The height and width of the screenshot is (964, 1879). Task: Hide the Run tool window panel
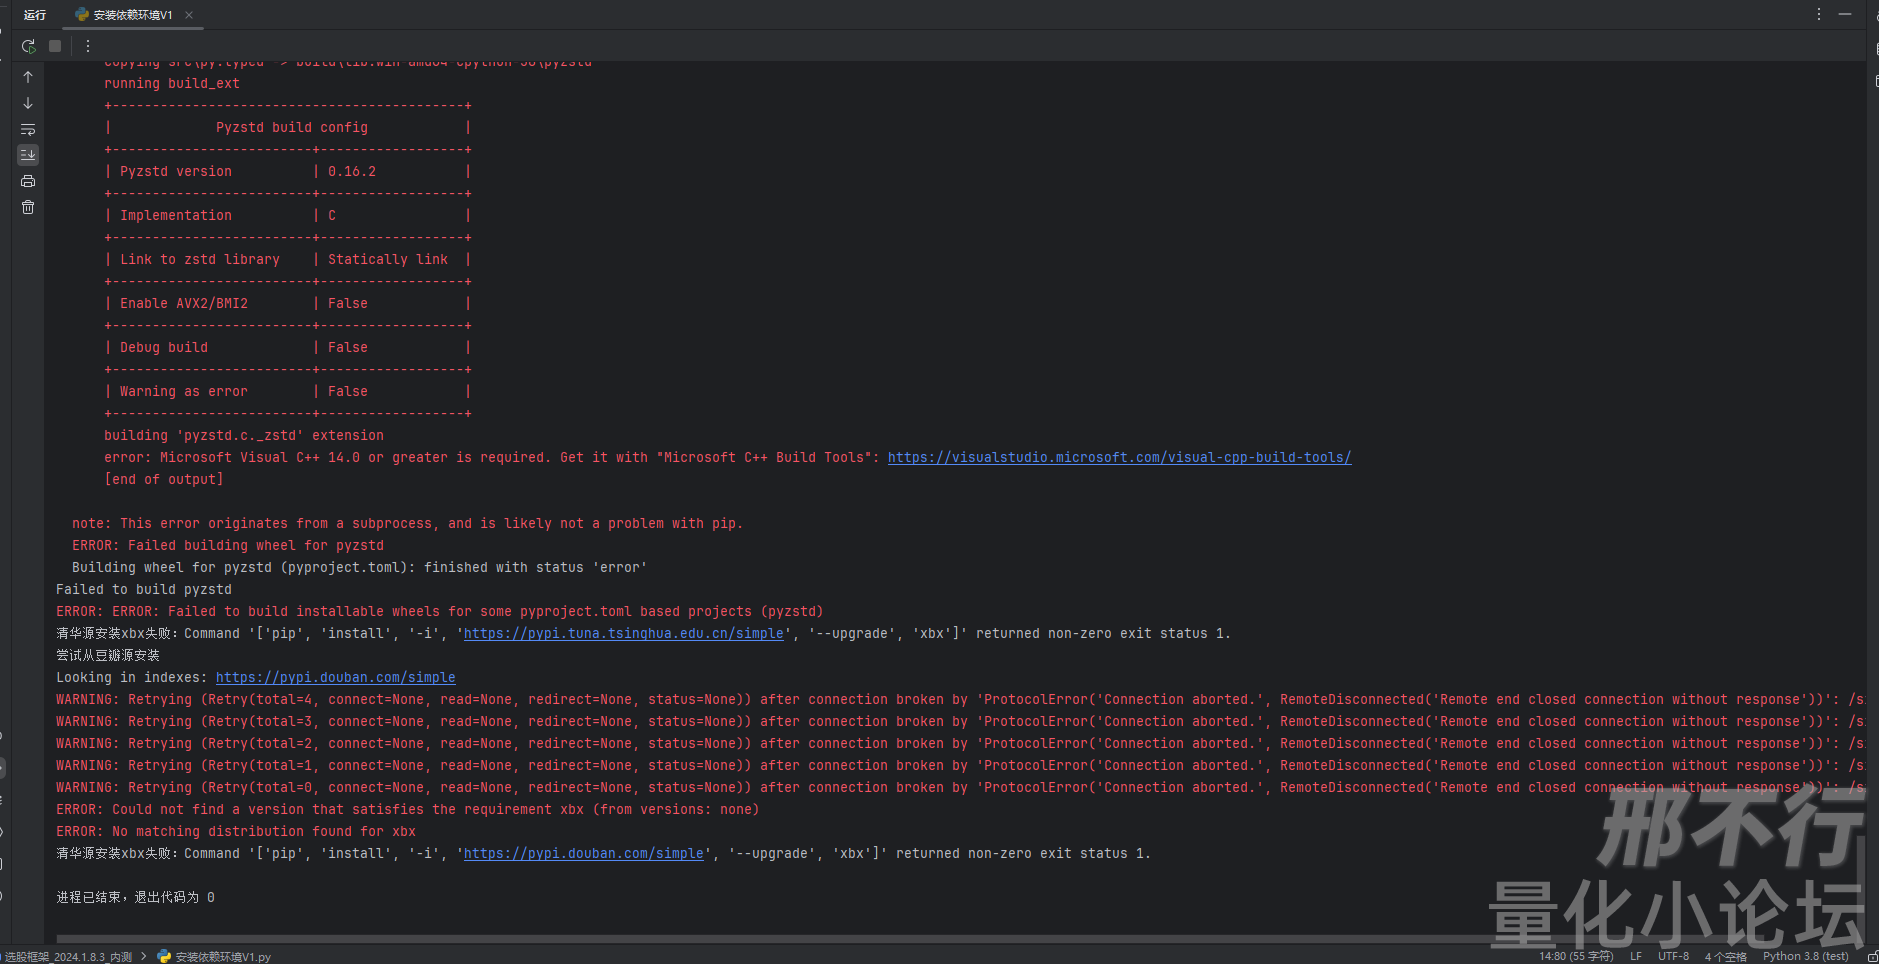point(1845,14)
